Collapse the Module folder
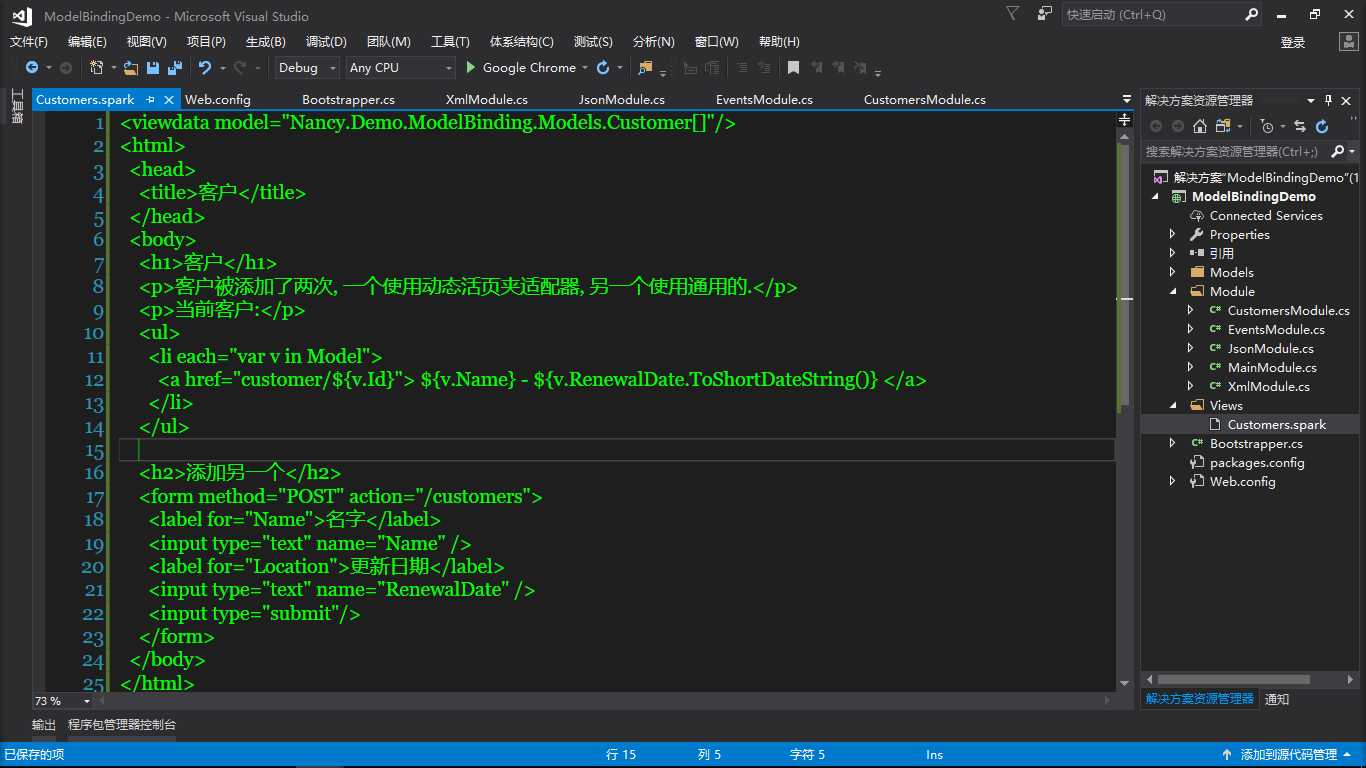Viewport: 1366px width, 768px height. pos(1173,291)
